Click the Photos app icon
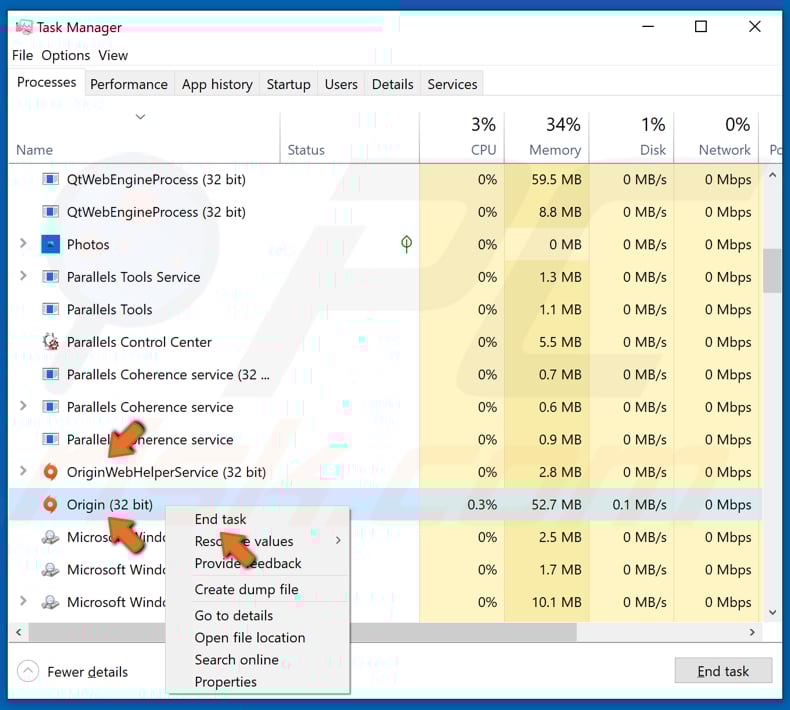Viewport: 790px width, 710px height. [50, 244]
